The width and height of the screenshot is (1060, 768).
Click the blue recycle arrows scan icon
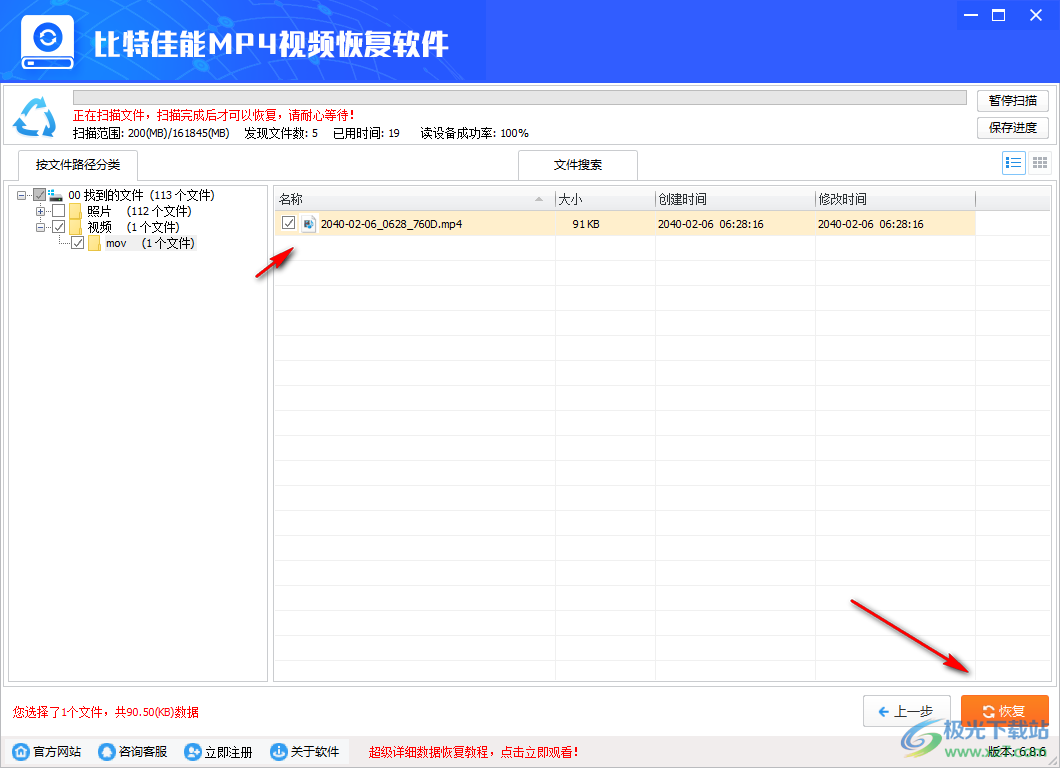pos(34,117)
